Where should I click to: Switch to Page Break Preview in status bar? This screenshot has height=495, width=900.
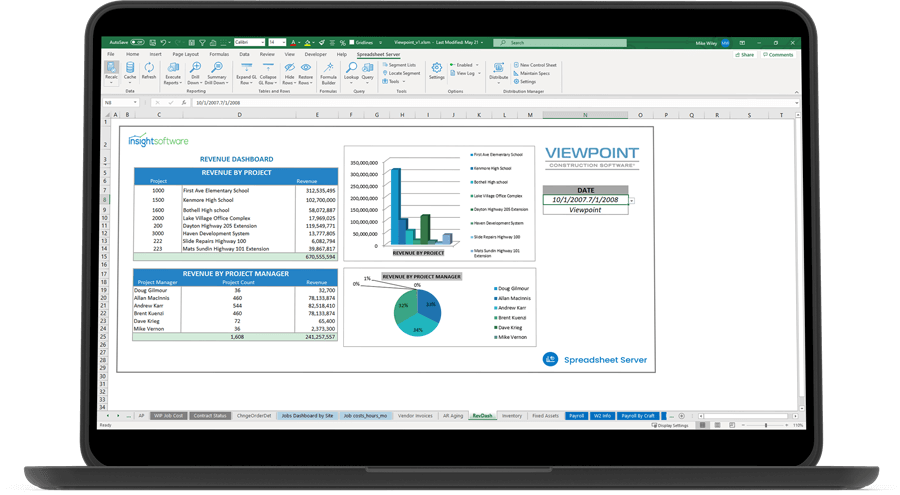[x=732, y=425]
